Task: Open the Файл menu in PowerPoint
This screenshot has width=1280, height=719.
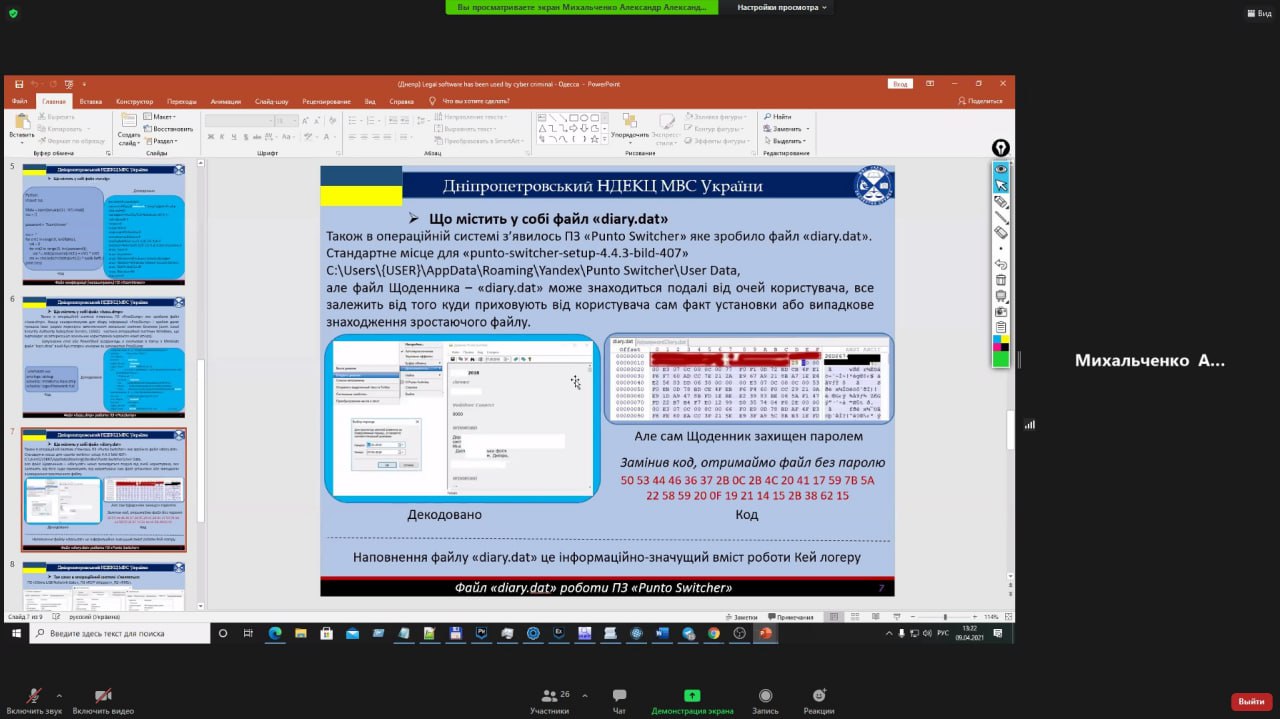Action: tap(19, 101)
